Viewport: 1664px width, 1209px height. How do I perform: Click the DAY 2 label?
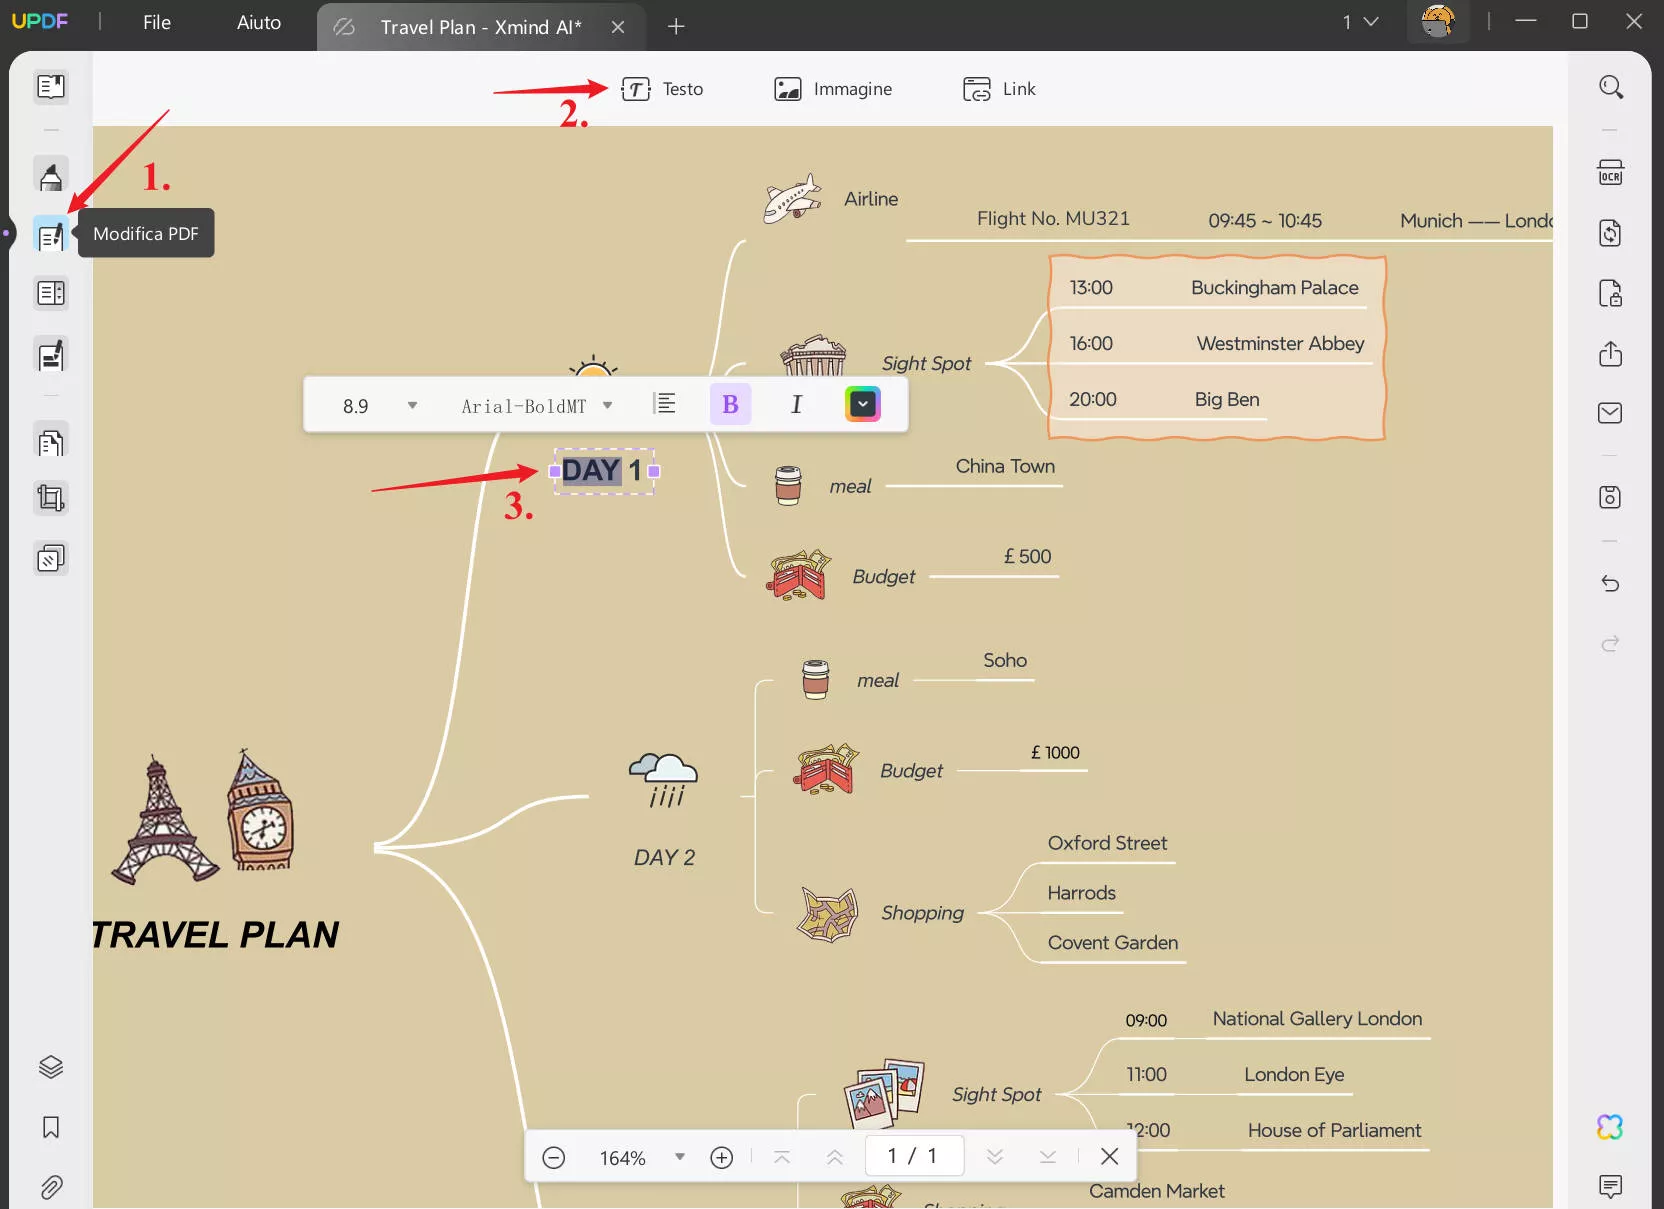(x=664, y=857)
